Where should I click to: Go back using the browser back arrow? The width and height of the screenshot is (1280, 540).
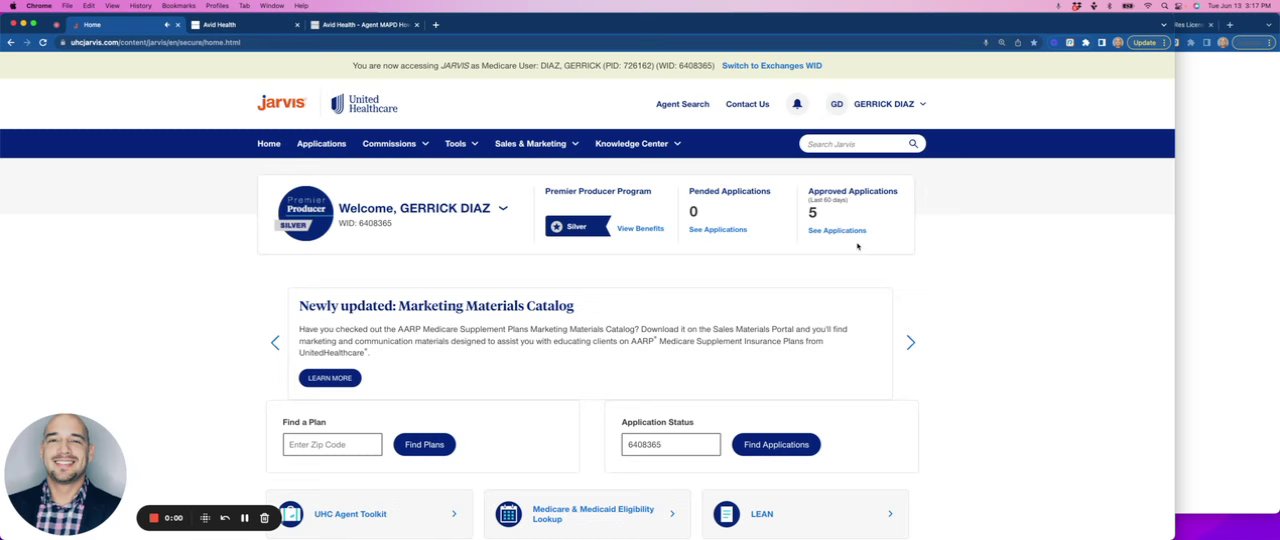(10, 43)
